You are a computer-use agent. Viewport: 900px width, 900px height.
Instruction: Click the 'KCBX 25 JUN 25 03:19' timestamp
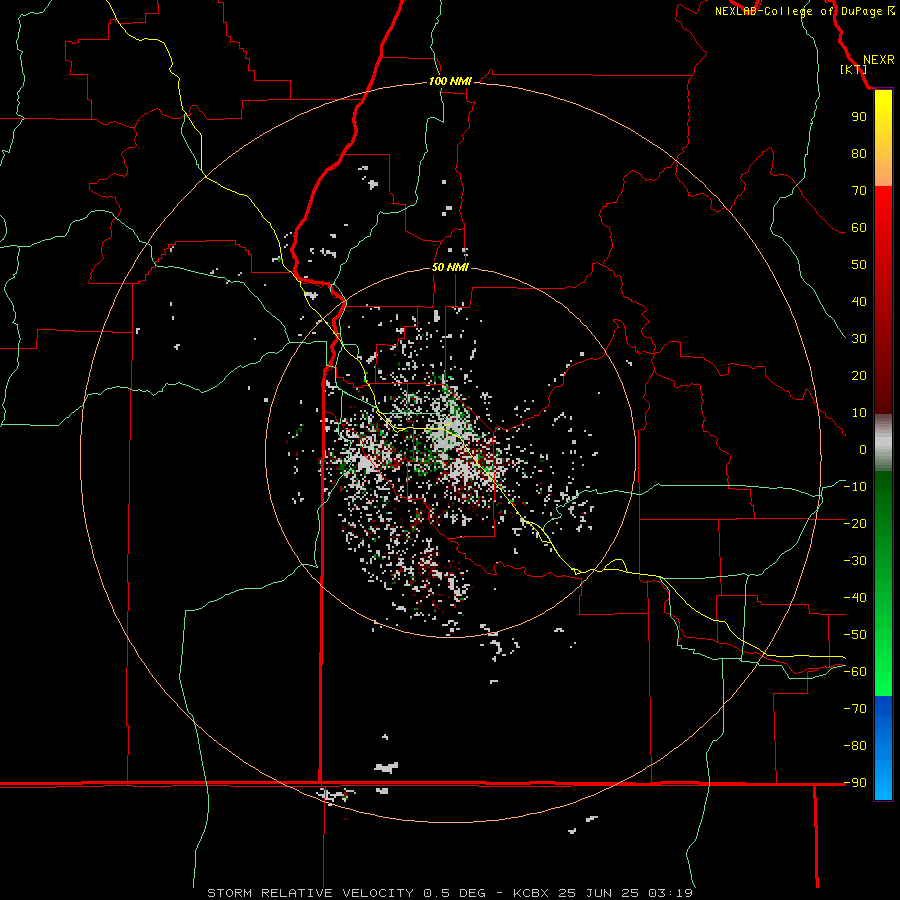pyautogui.click(x=603, y=893)
